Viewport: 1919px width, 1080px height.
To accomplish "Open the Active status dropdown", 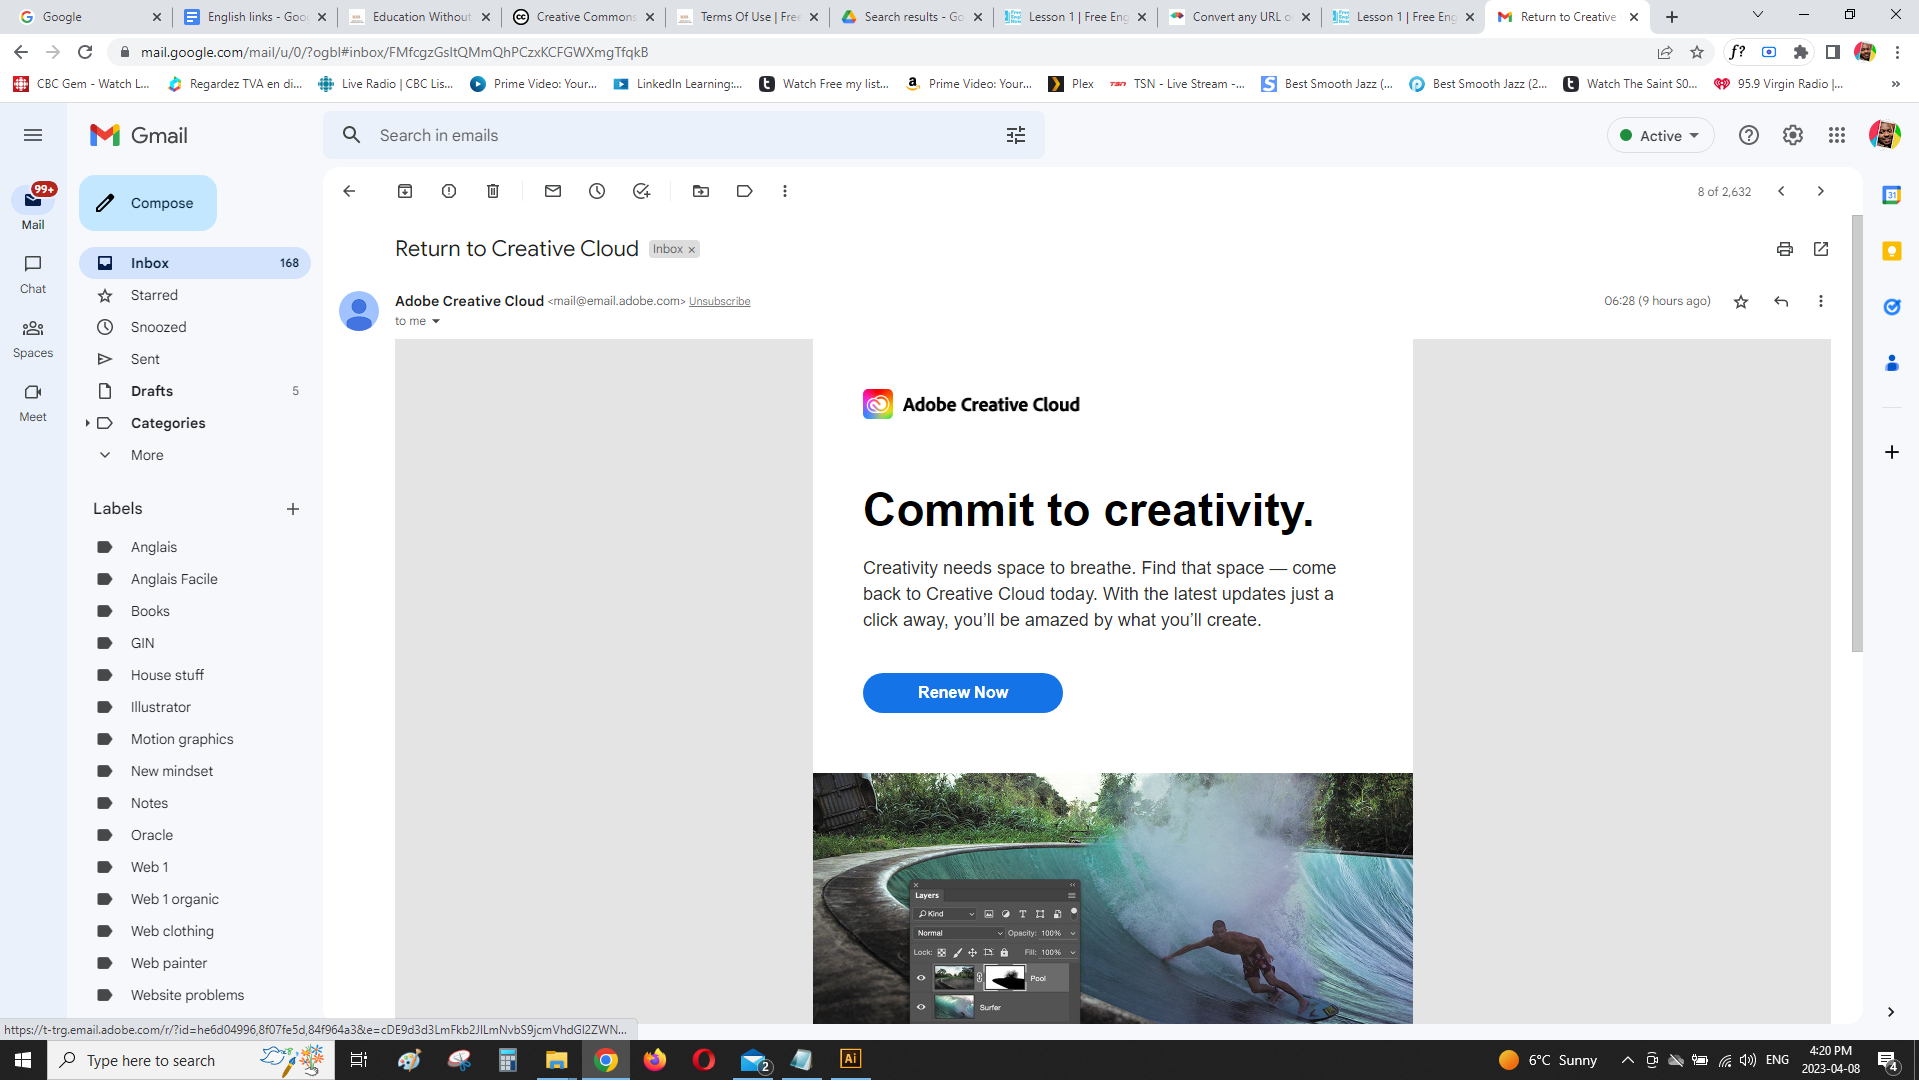I will pyautogui.click(x=1660, y=136).
